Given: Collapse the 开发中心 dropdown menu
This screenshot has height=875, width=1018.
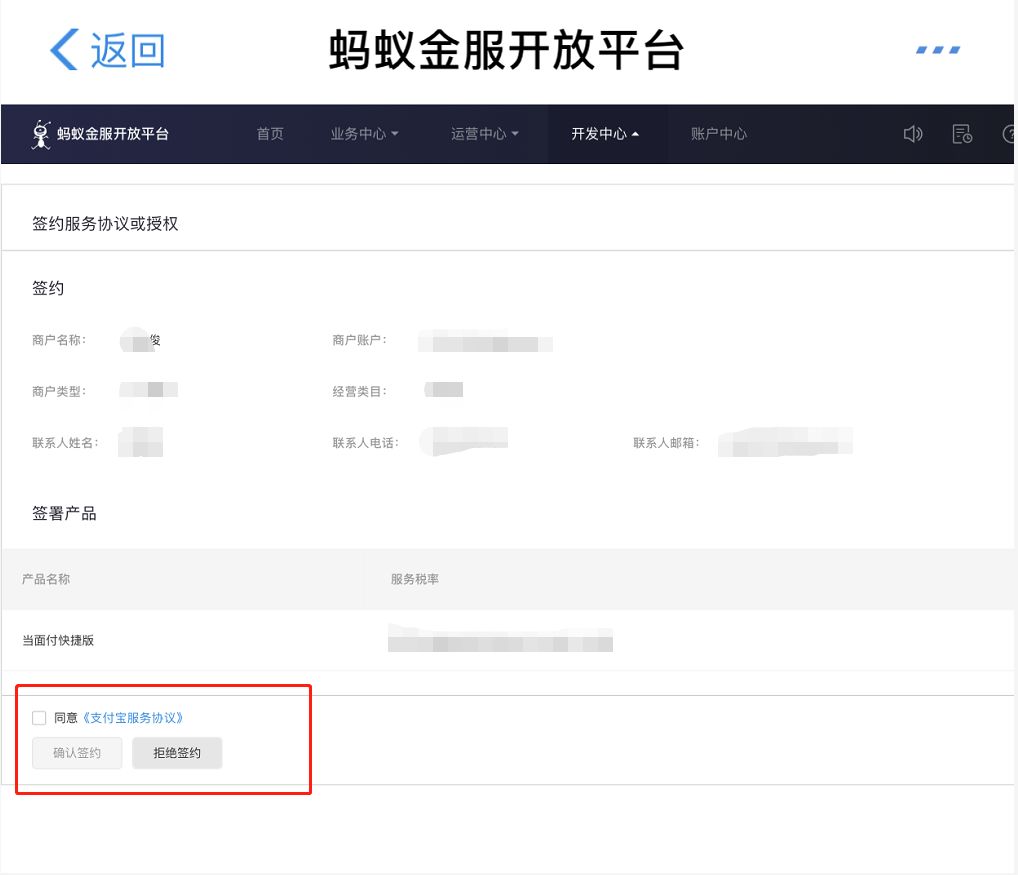Looking at the screenshot, I should click(x=604, y=134).
